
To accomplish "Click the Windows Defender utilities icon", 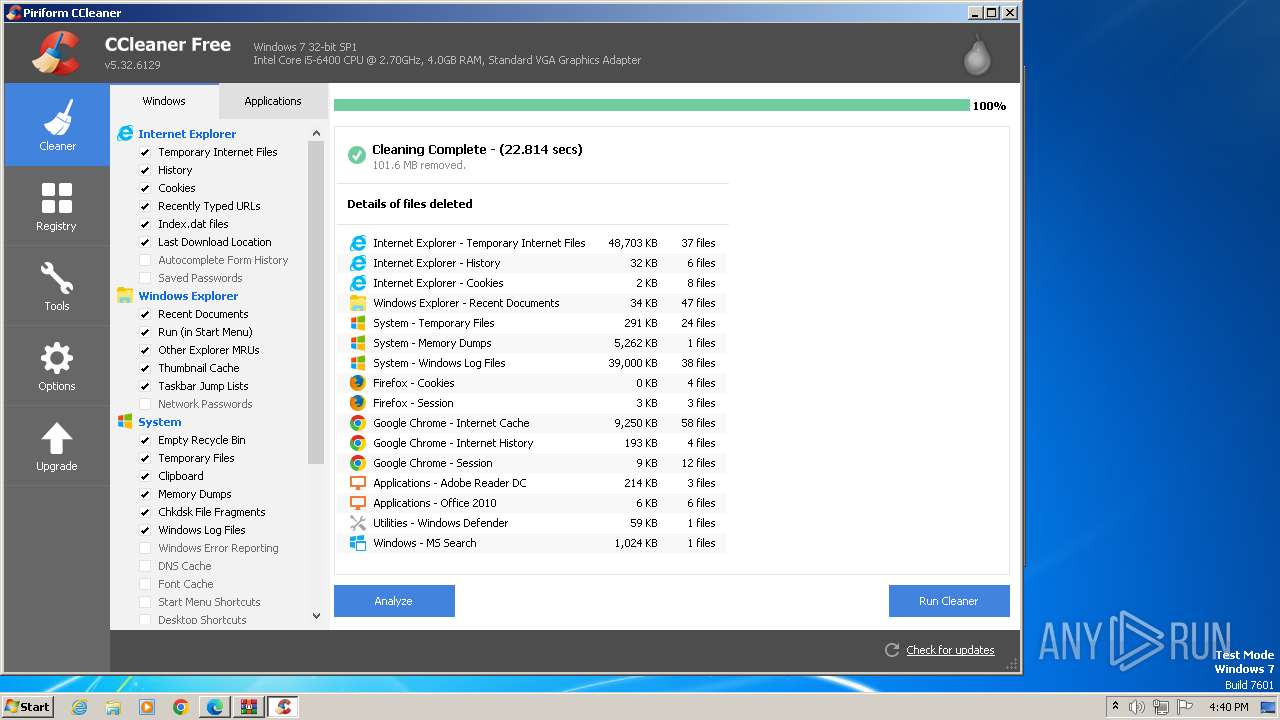I will (358, 523).
